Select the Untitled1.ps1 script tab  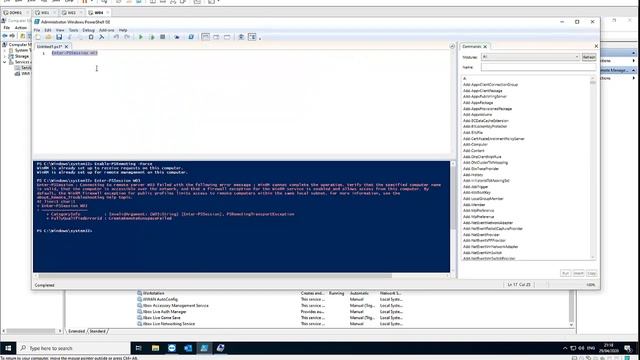49,47
